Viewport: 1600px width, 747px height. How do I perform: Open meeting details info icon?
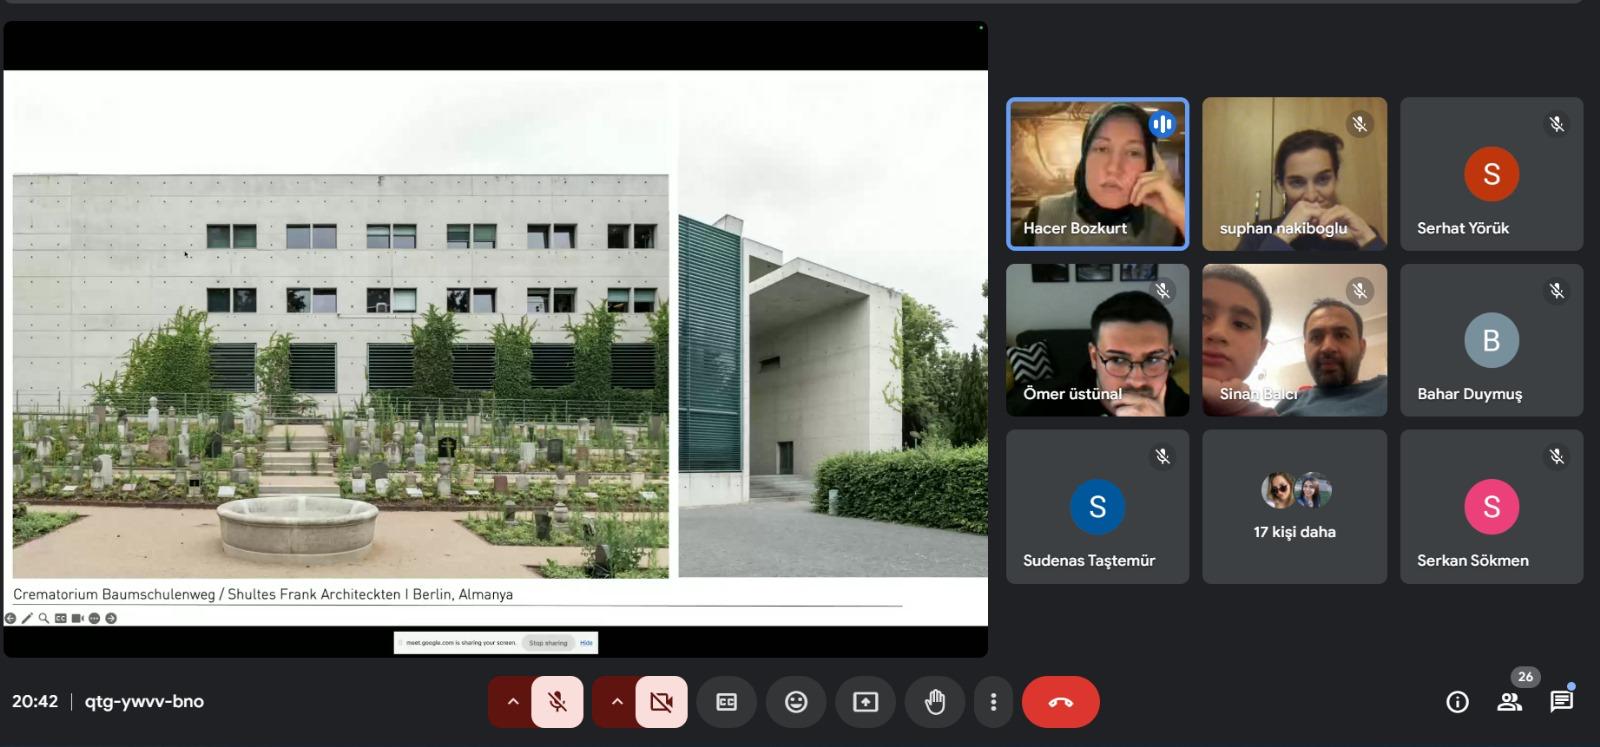tap(1457, 702)
